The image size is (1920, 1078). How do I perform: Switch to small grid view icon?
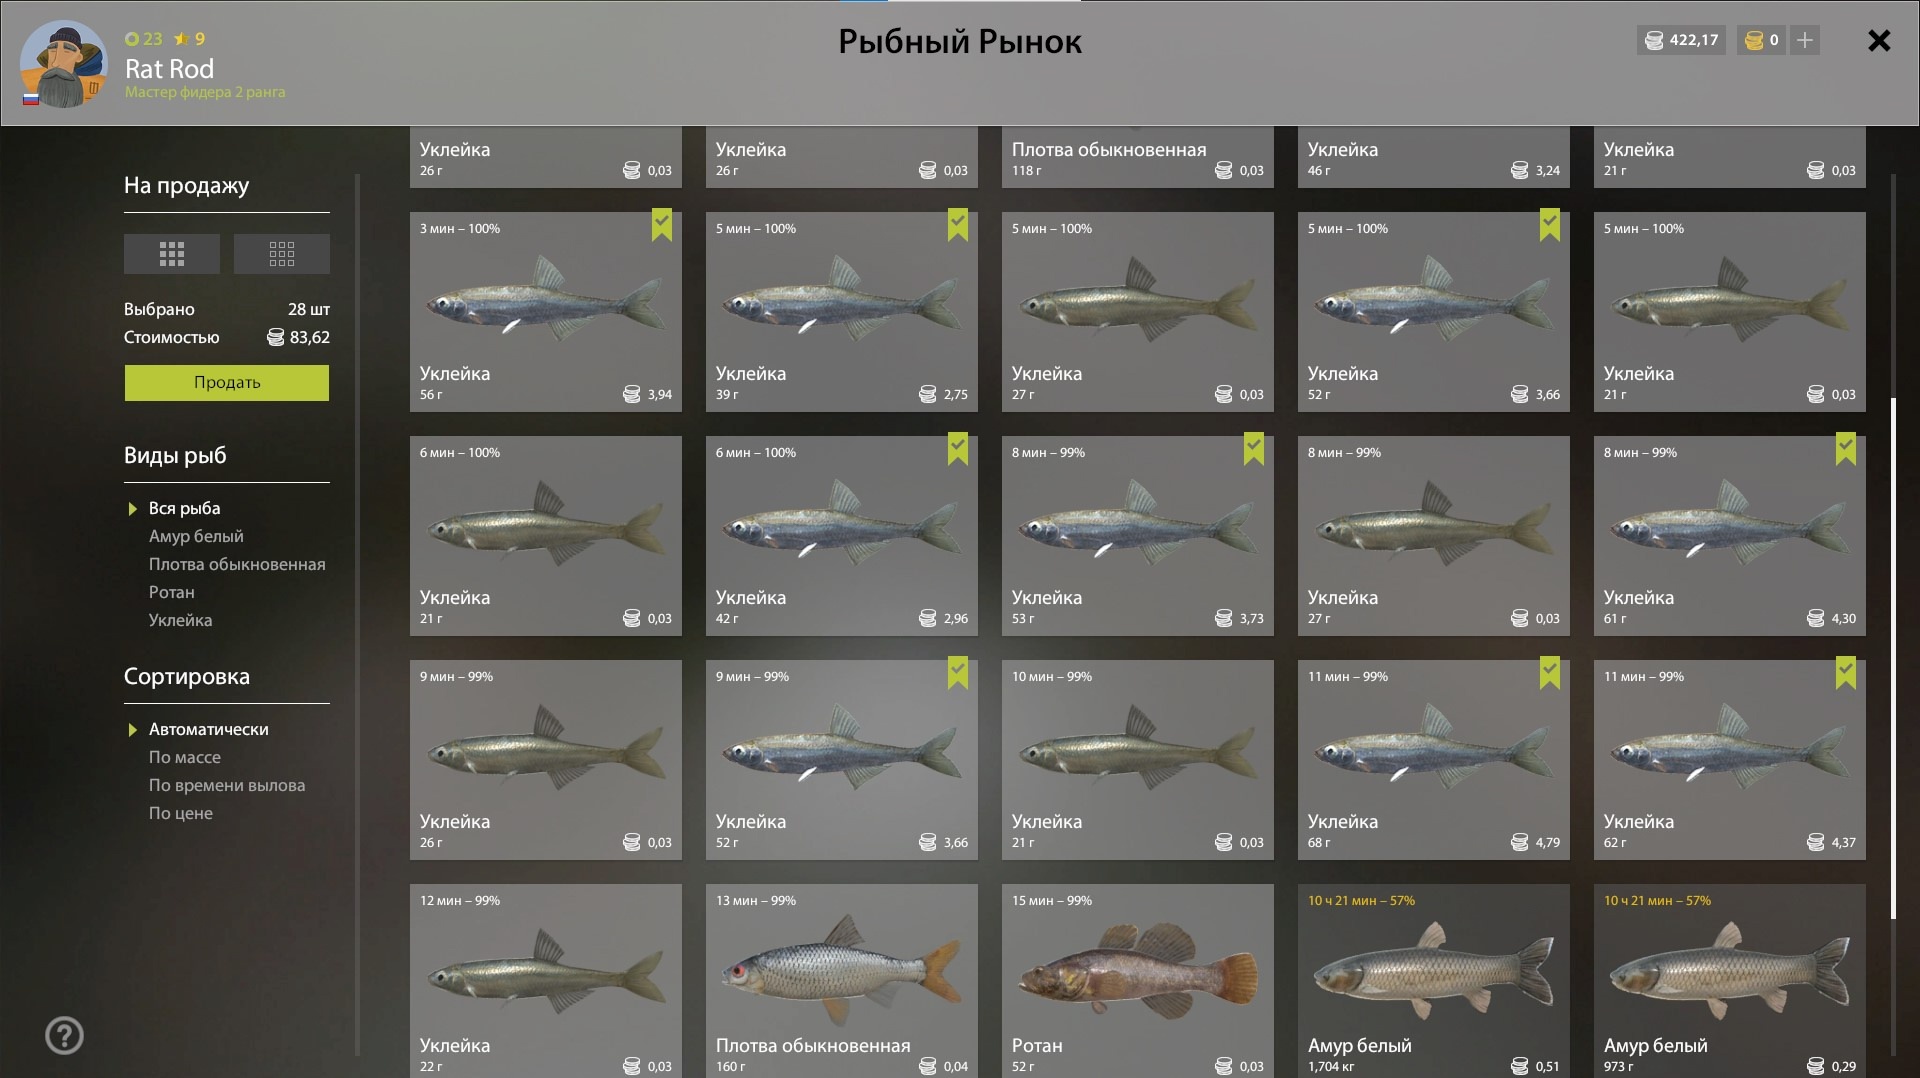(x=281, y=254)
